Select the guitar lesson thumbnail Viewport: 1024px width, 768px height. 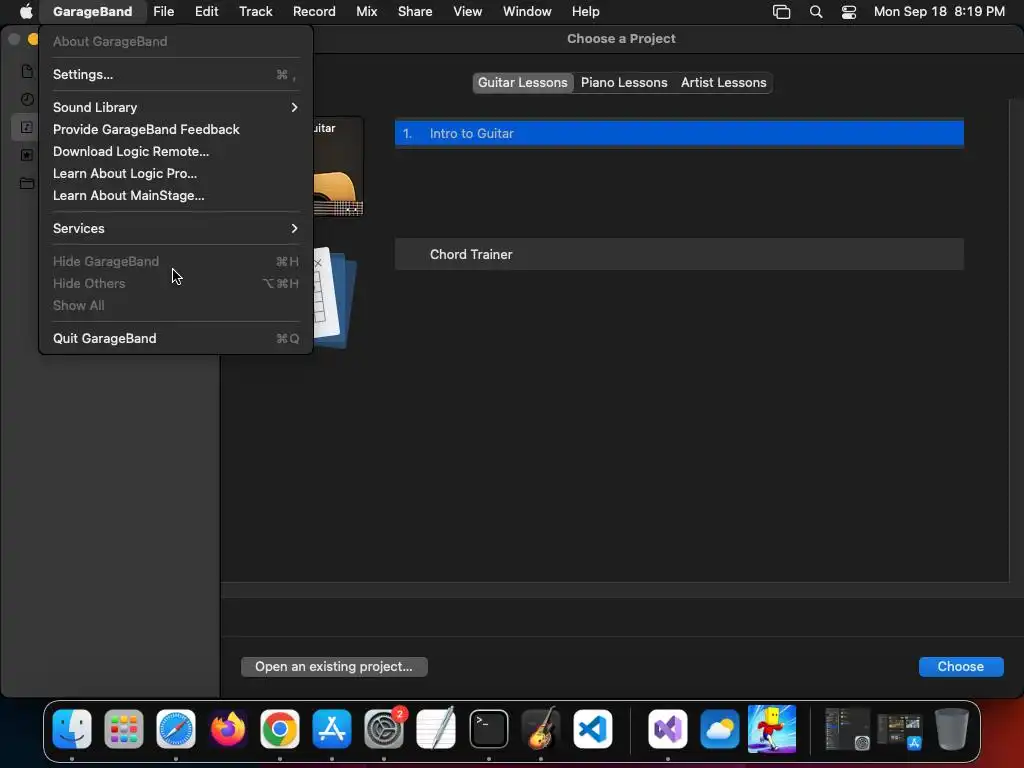pos(338,167)
